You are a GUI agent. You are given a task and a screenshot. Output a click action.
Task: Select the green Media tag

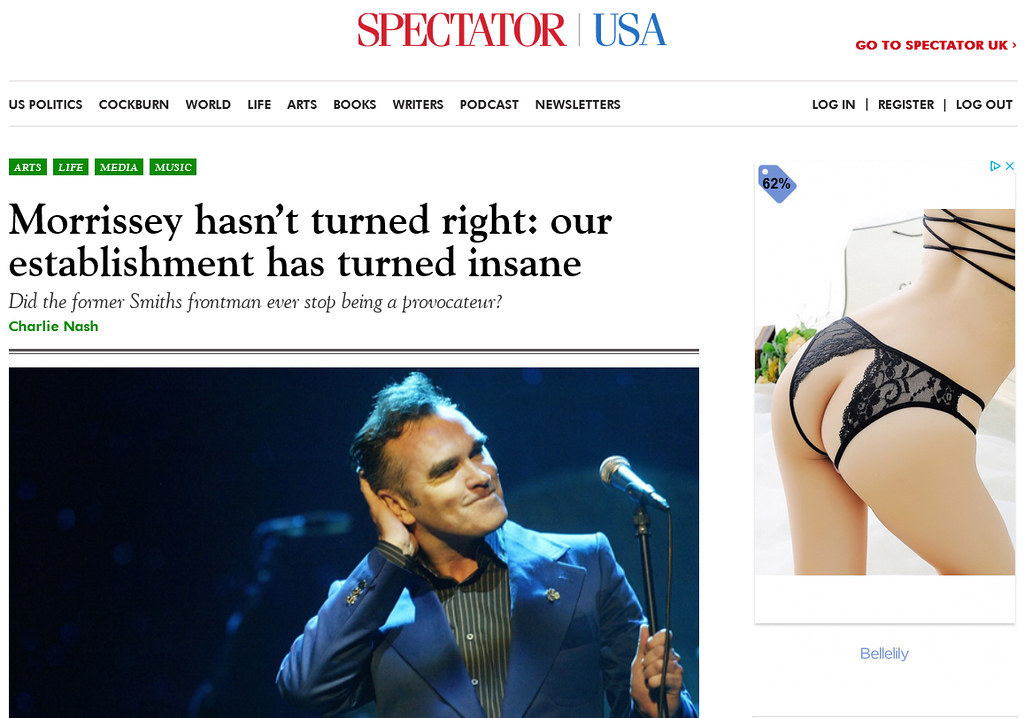tap(119, 167)
